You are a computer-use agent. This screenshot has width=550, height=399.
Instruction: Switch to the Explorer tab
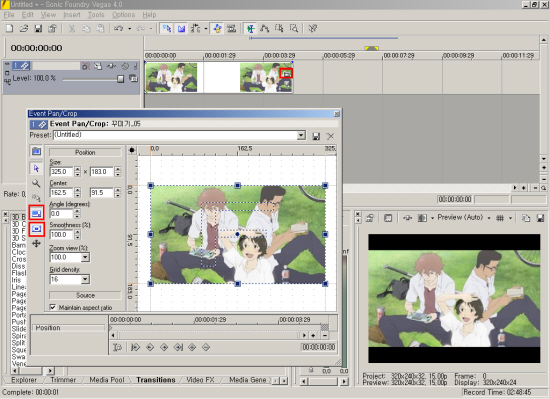pyautogui.click(x=24, y=380)
